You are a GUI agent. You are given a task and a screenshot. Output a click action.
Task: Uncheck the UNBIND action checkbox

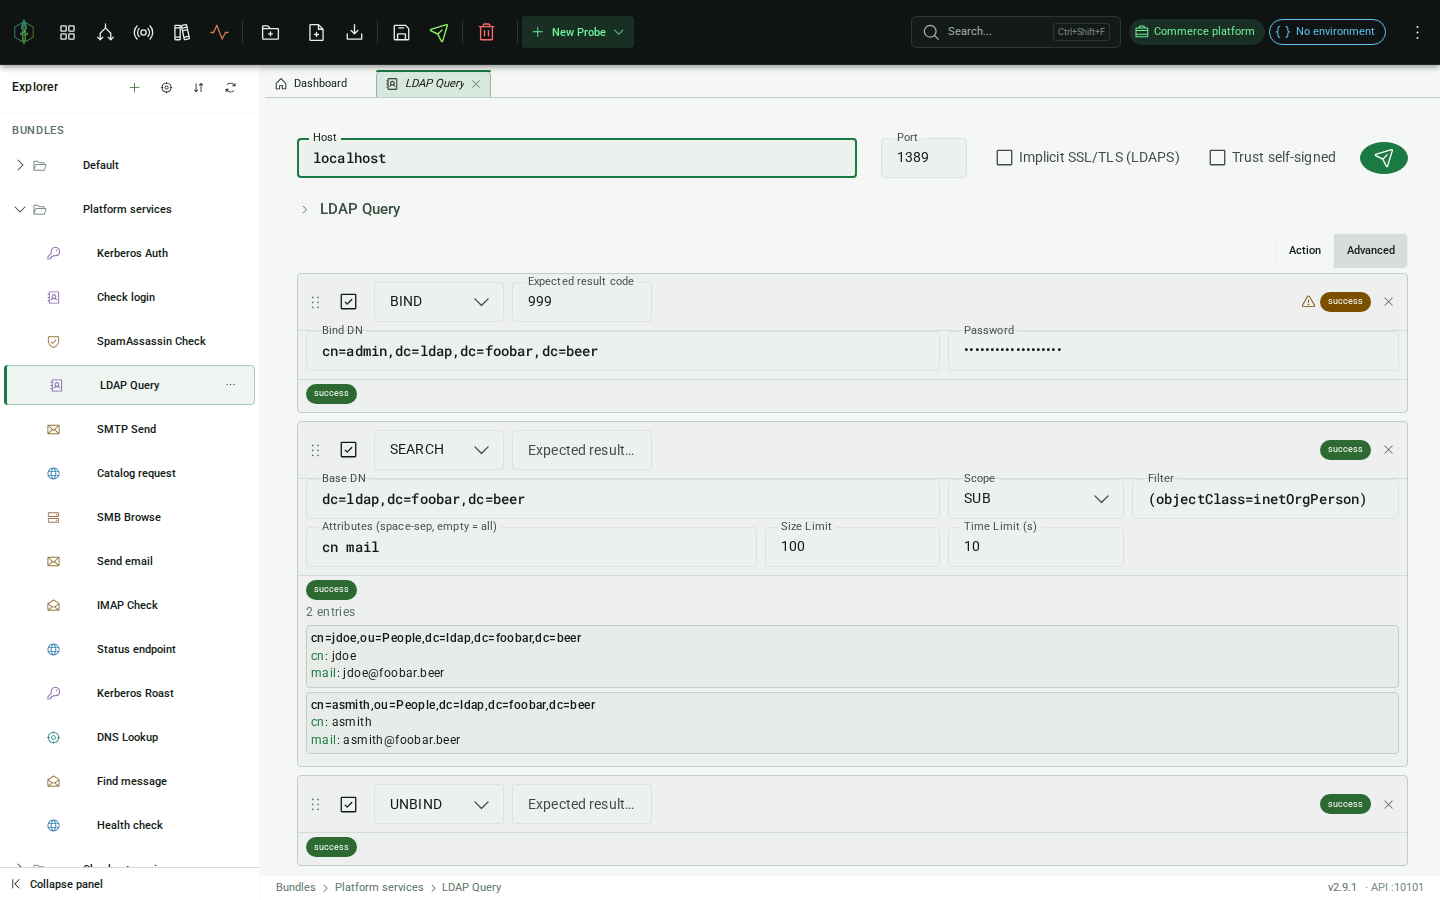pos(348,804)
